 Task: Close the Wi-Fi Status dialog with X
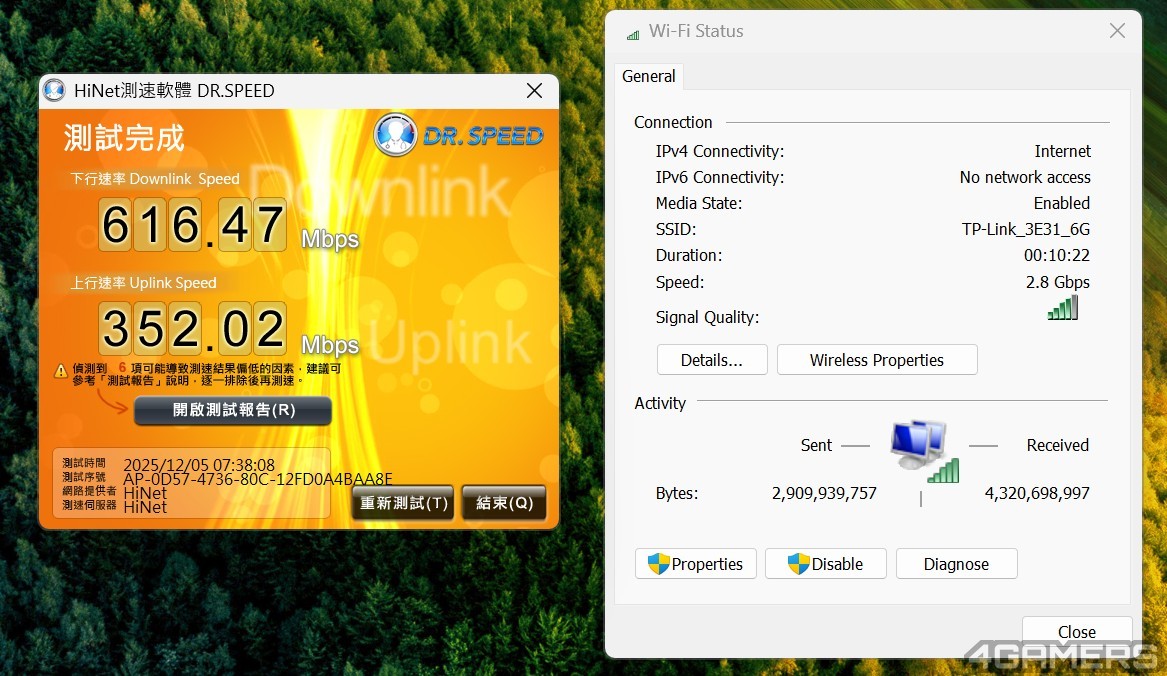coord(1118,31)
